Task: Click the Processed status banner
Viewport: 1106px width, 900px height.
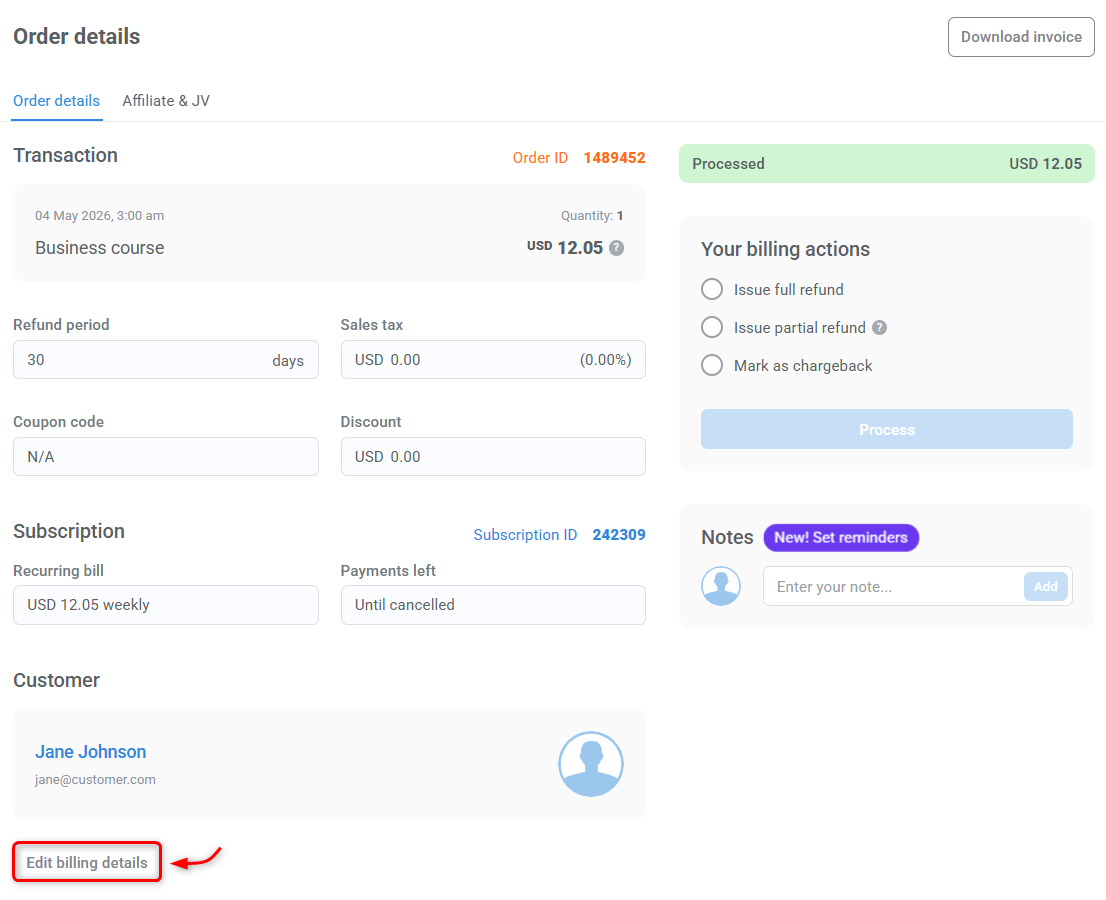Action: [x=887, y=164]
